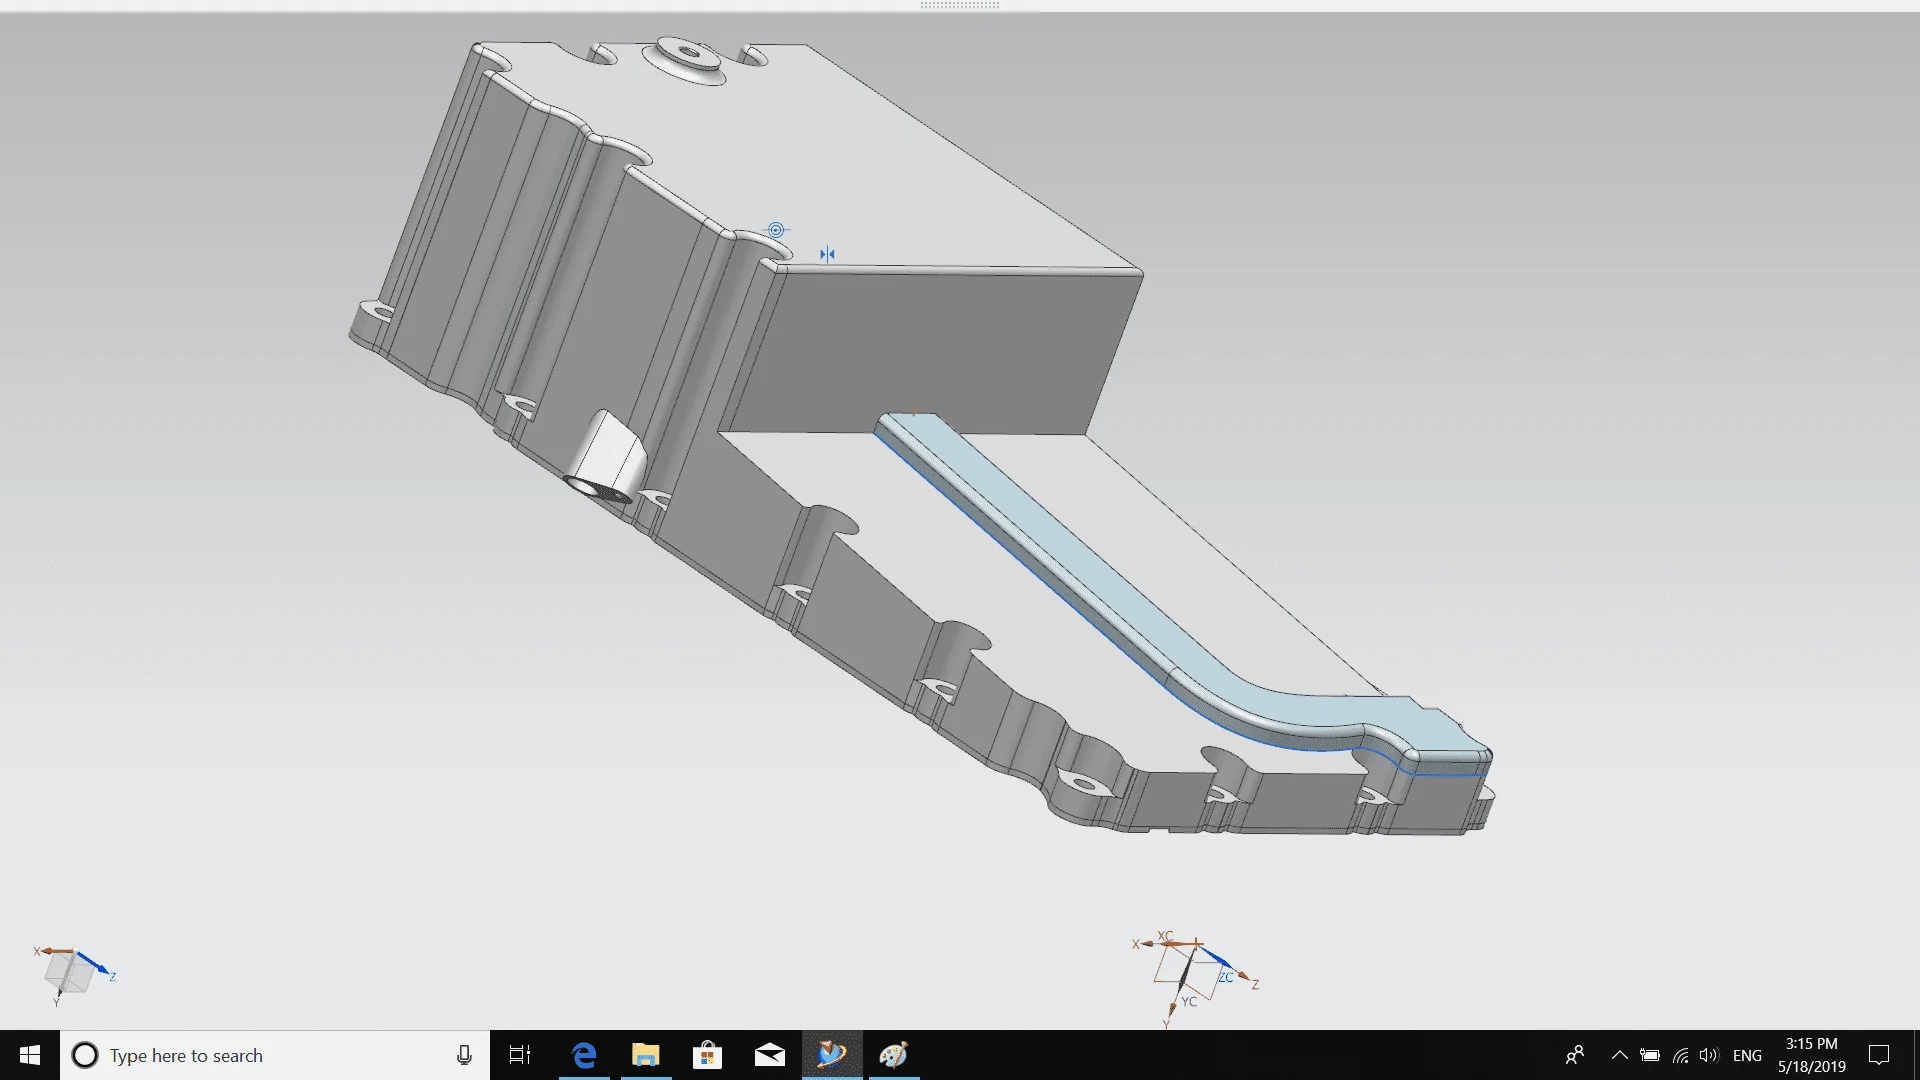Open the Start menu
The width and height of the screenshot is (1920, 1080).
[x=28, y=1055]
